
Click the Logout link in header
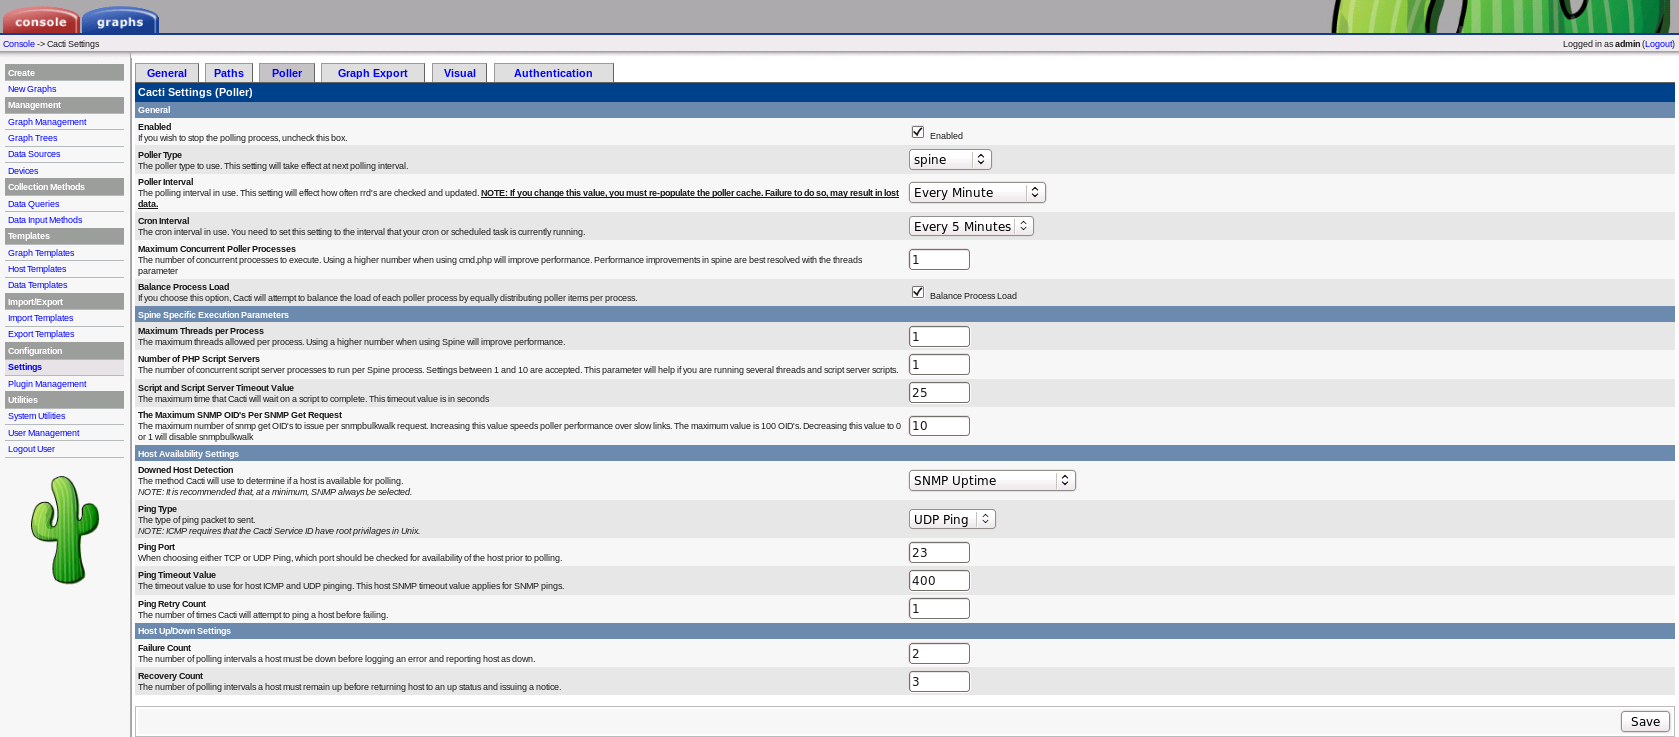(1658, 44)
